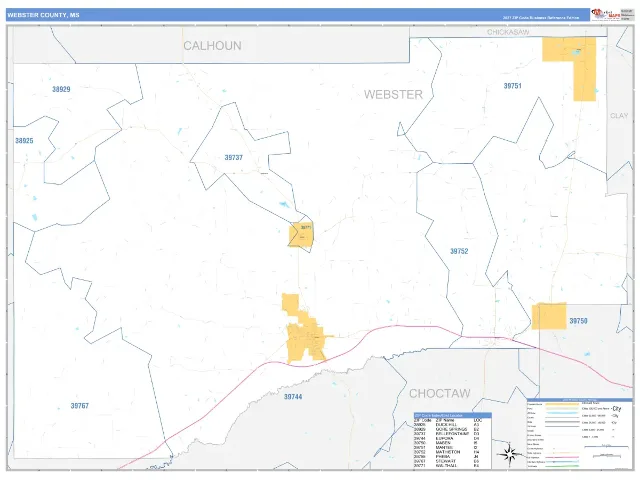This screenshot has height=480, width=640.
Task: Select ZIP code label 39737
Action: [233, 158]
